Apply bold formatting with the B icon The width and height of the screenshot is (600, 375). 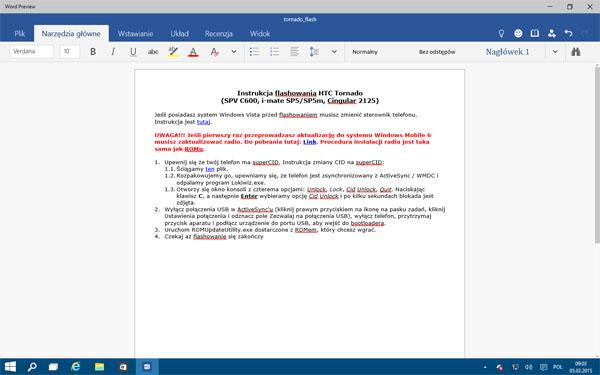coord(93,52)
